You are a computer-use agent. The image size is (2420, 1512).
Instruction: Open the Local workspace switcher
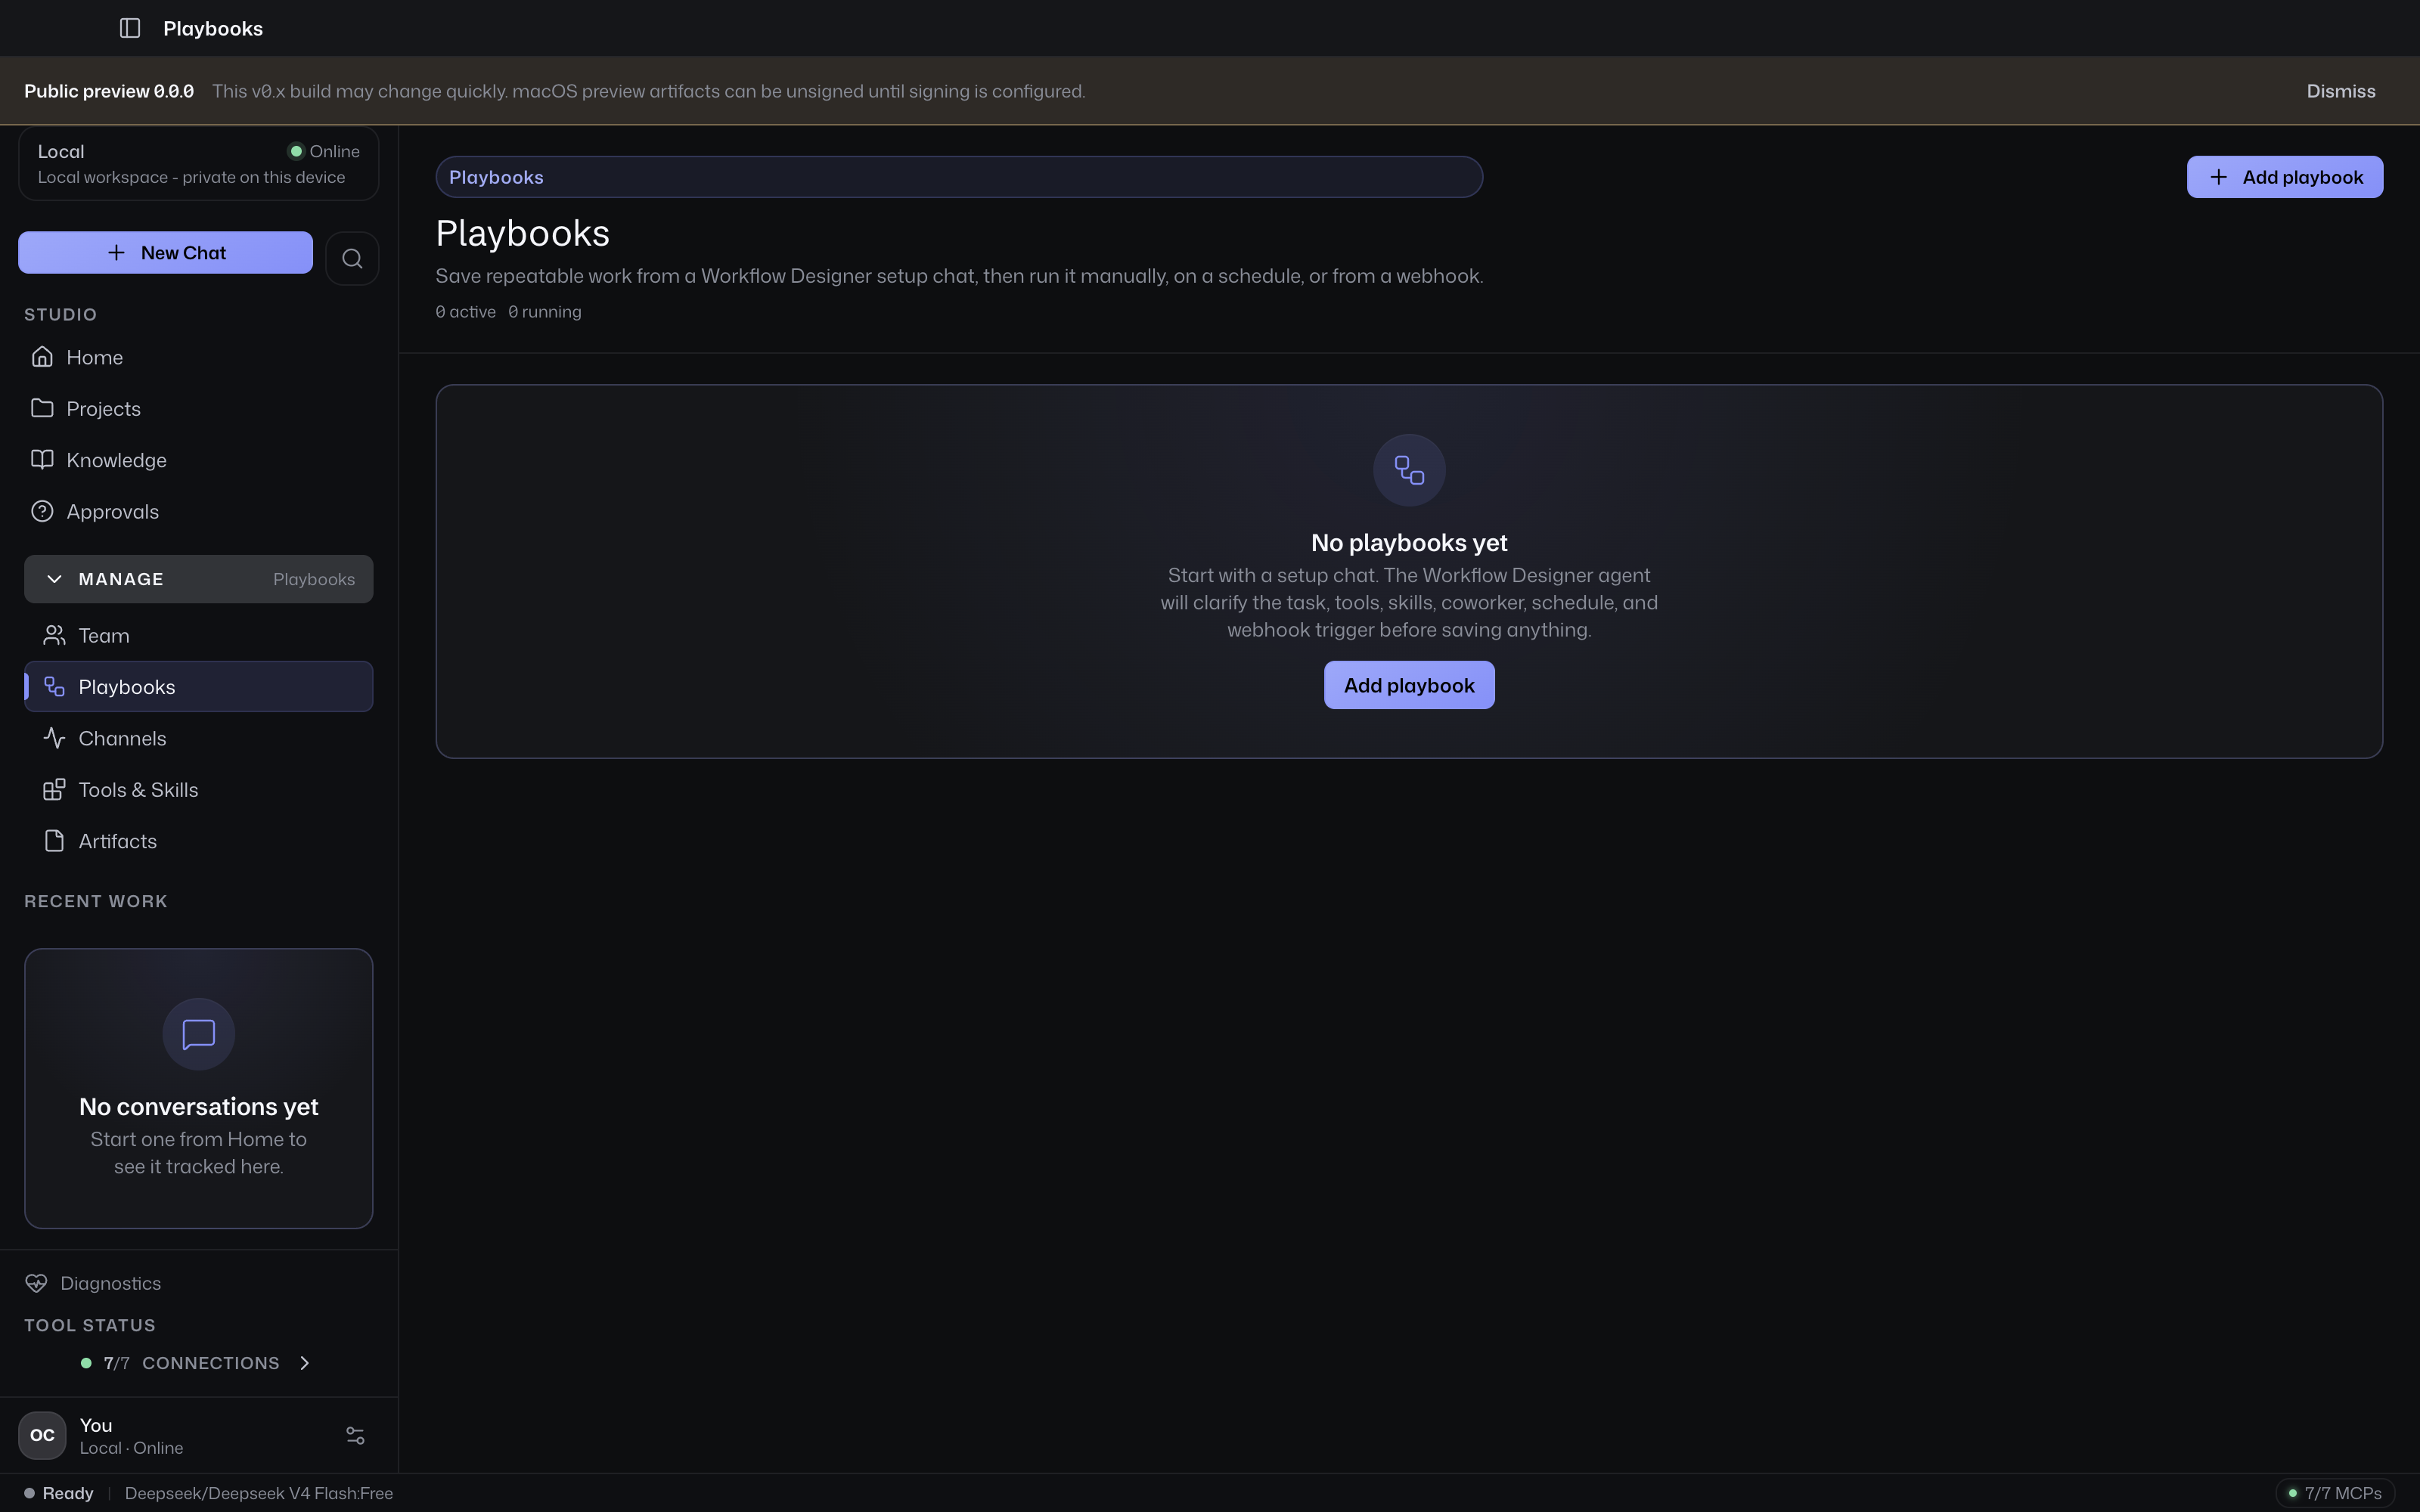coord(198,164)
